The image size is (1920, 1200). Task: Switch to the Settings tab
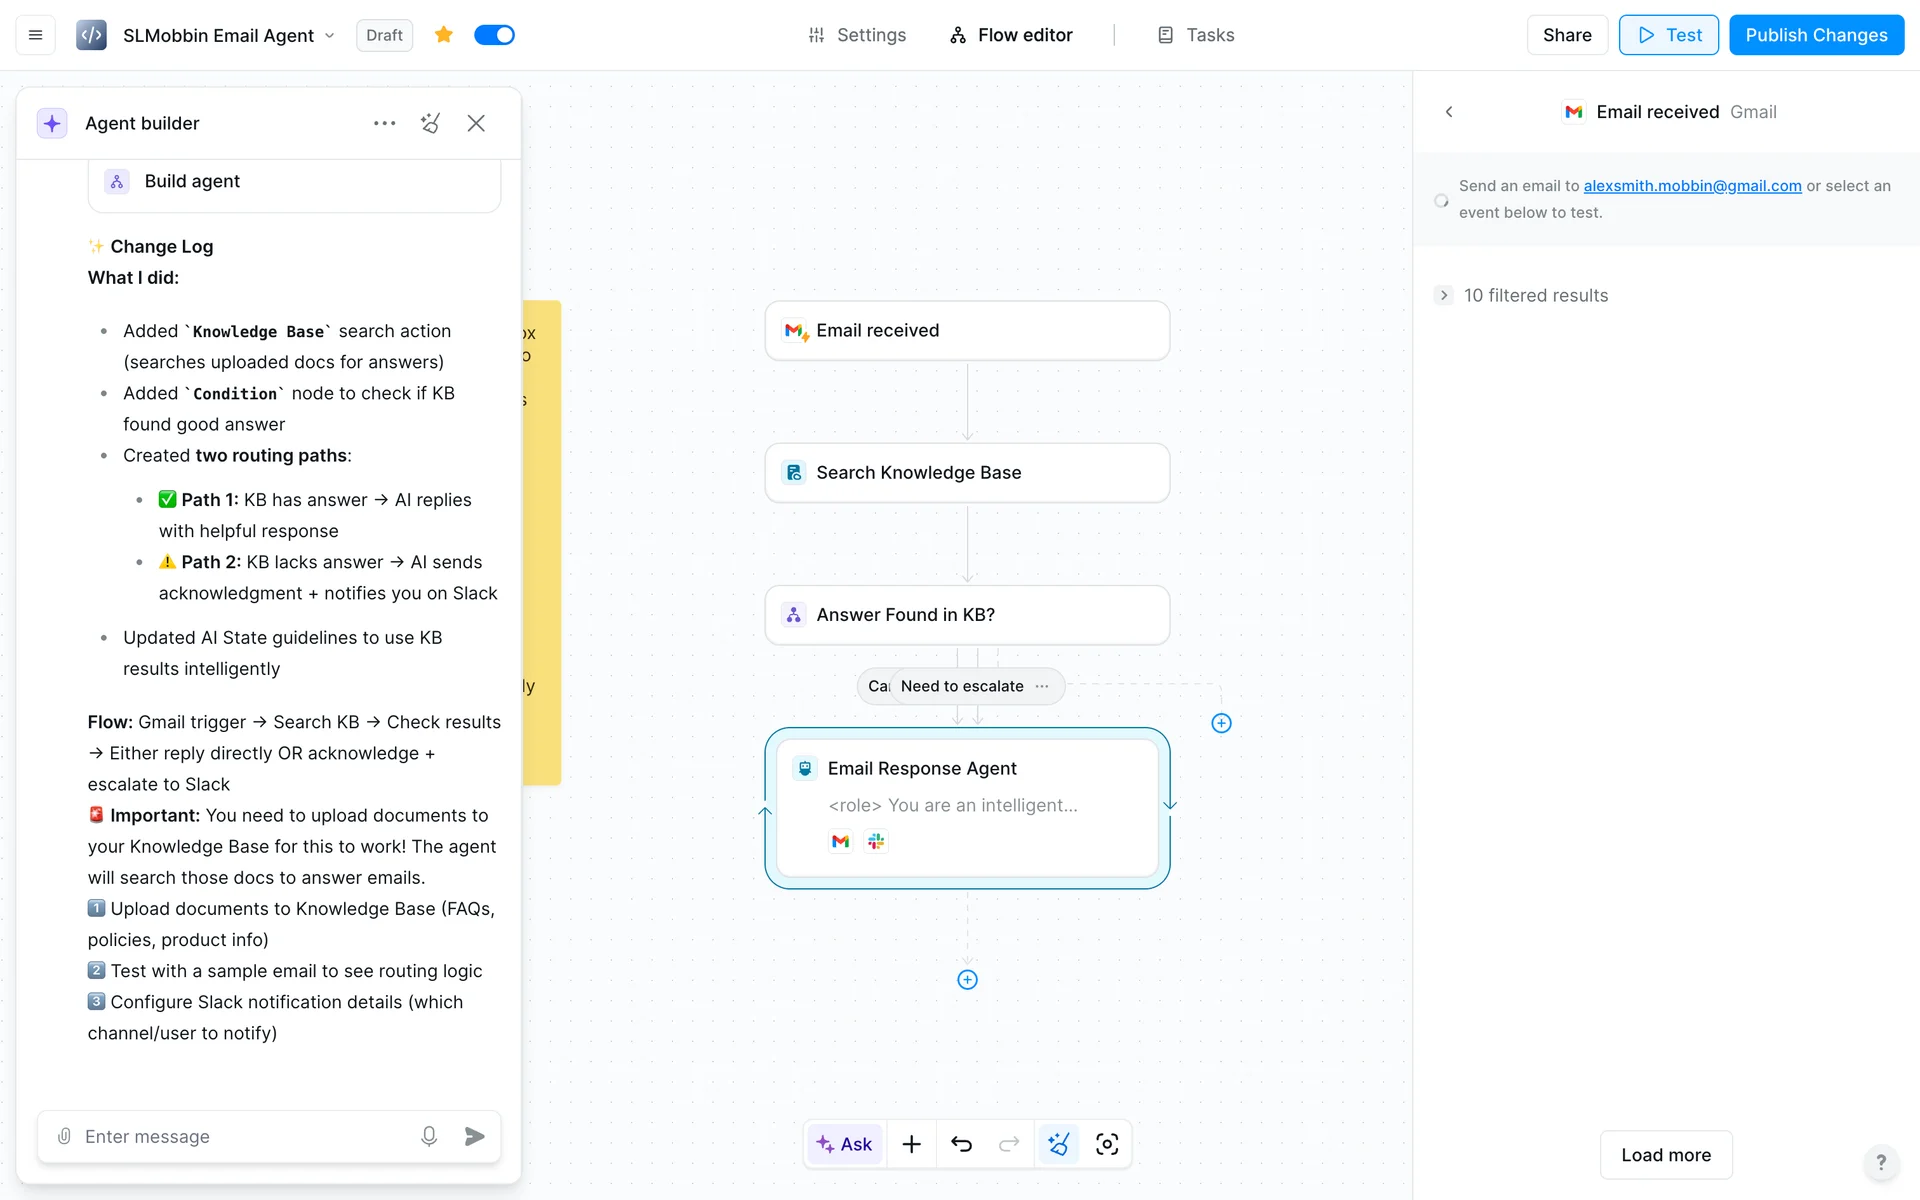(x=857, y=35)
